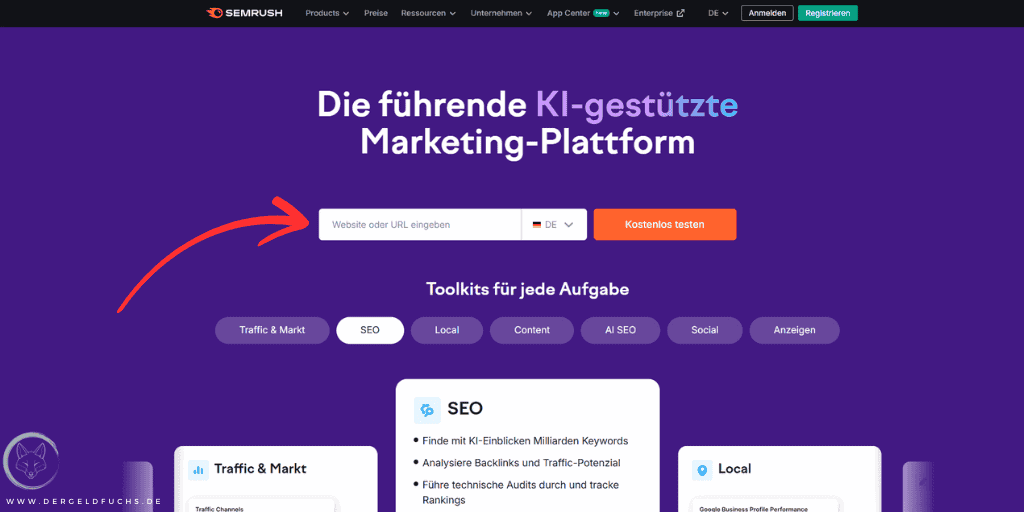Screen dimensions: 1024x512
Task: Click the Local card location pin icon
Action: point(702,470)
